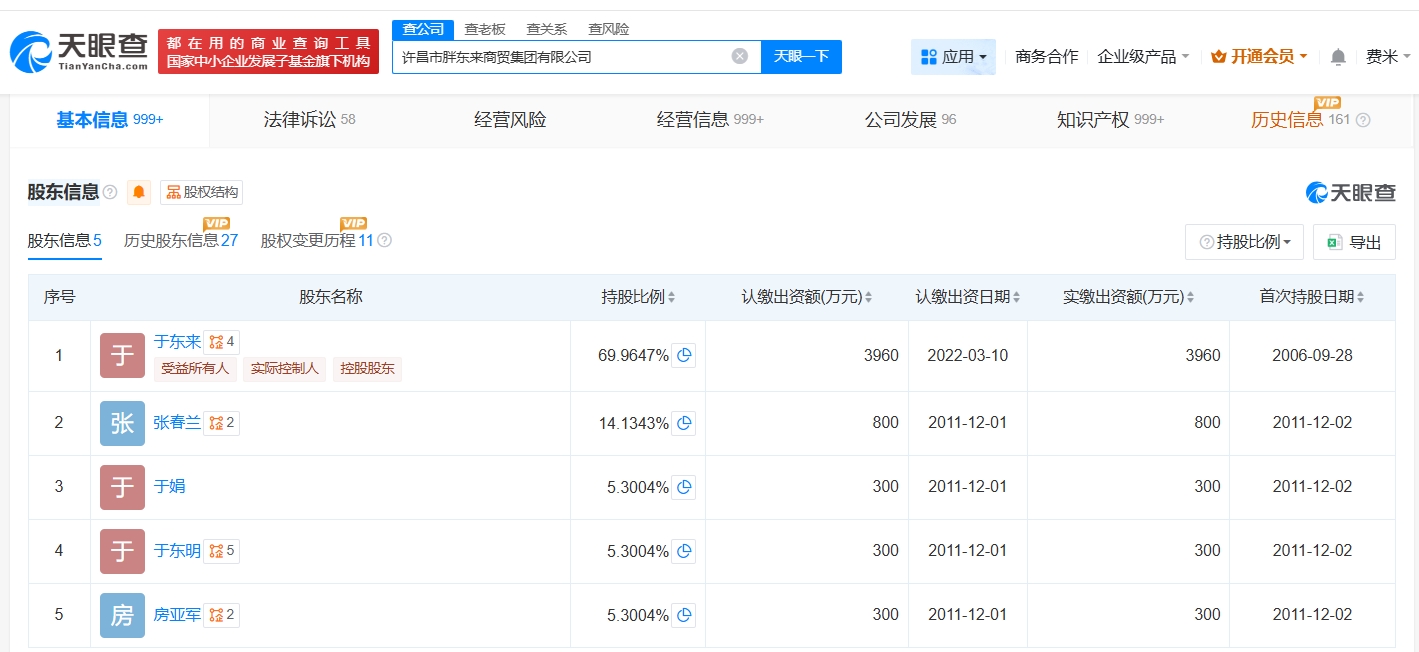The width and height of the screenshot is (1419, 652).
Task: Sort the table by 持股比例 column
Action: tap(638, 297)
